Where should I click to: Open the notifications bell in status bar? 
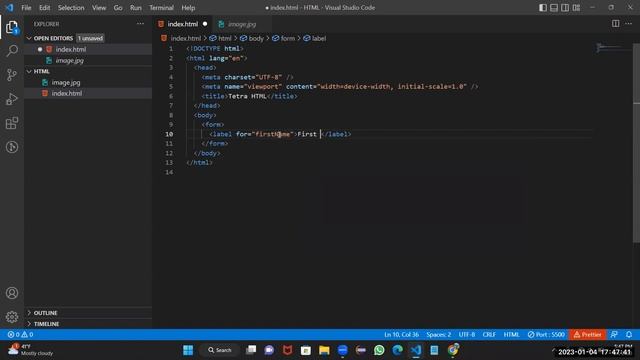(629, 335)
